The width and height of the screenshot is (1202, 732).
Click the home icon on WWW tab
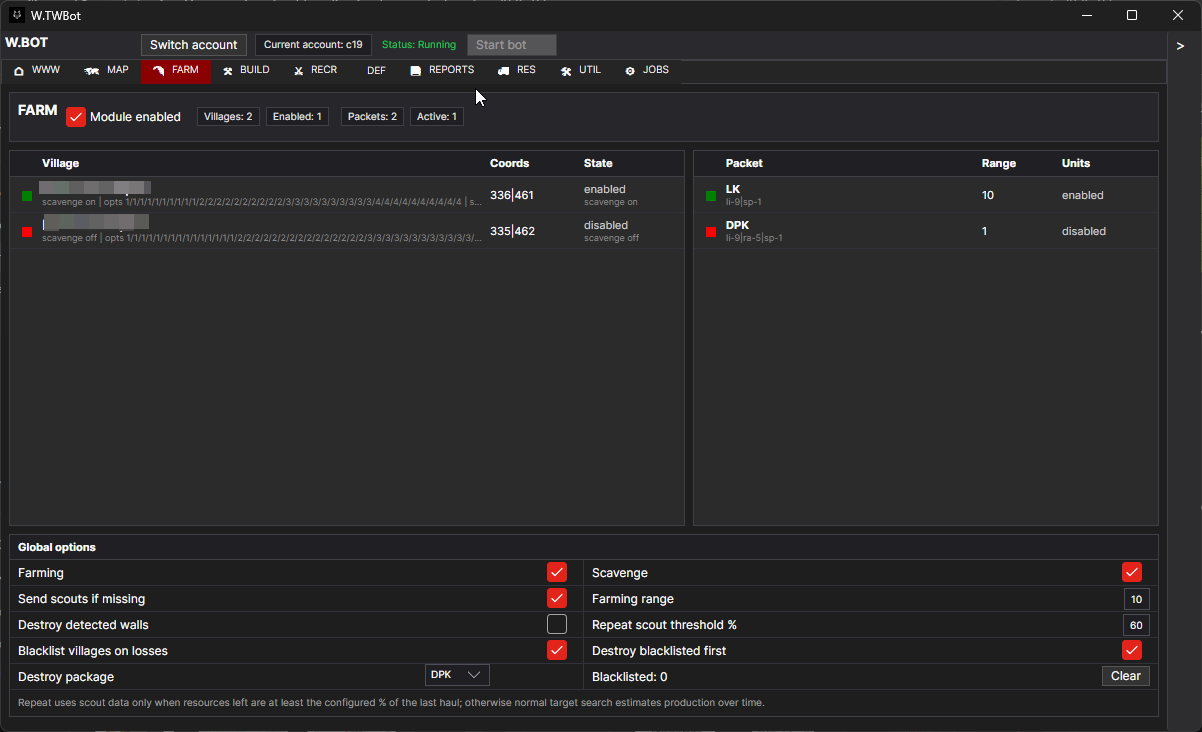click(19, 71)
